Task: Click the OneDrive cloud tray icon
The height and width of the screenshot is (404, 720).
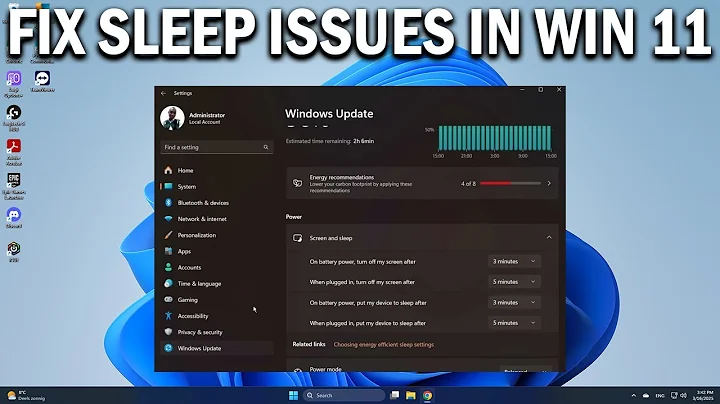Action: click(x=646, y=396)
